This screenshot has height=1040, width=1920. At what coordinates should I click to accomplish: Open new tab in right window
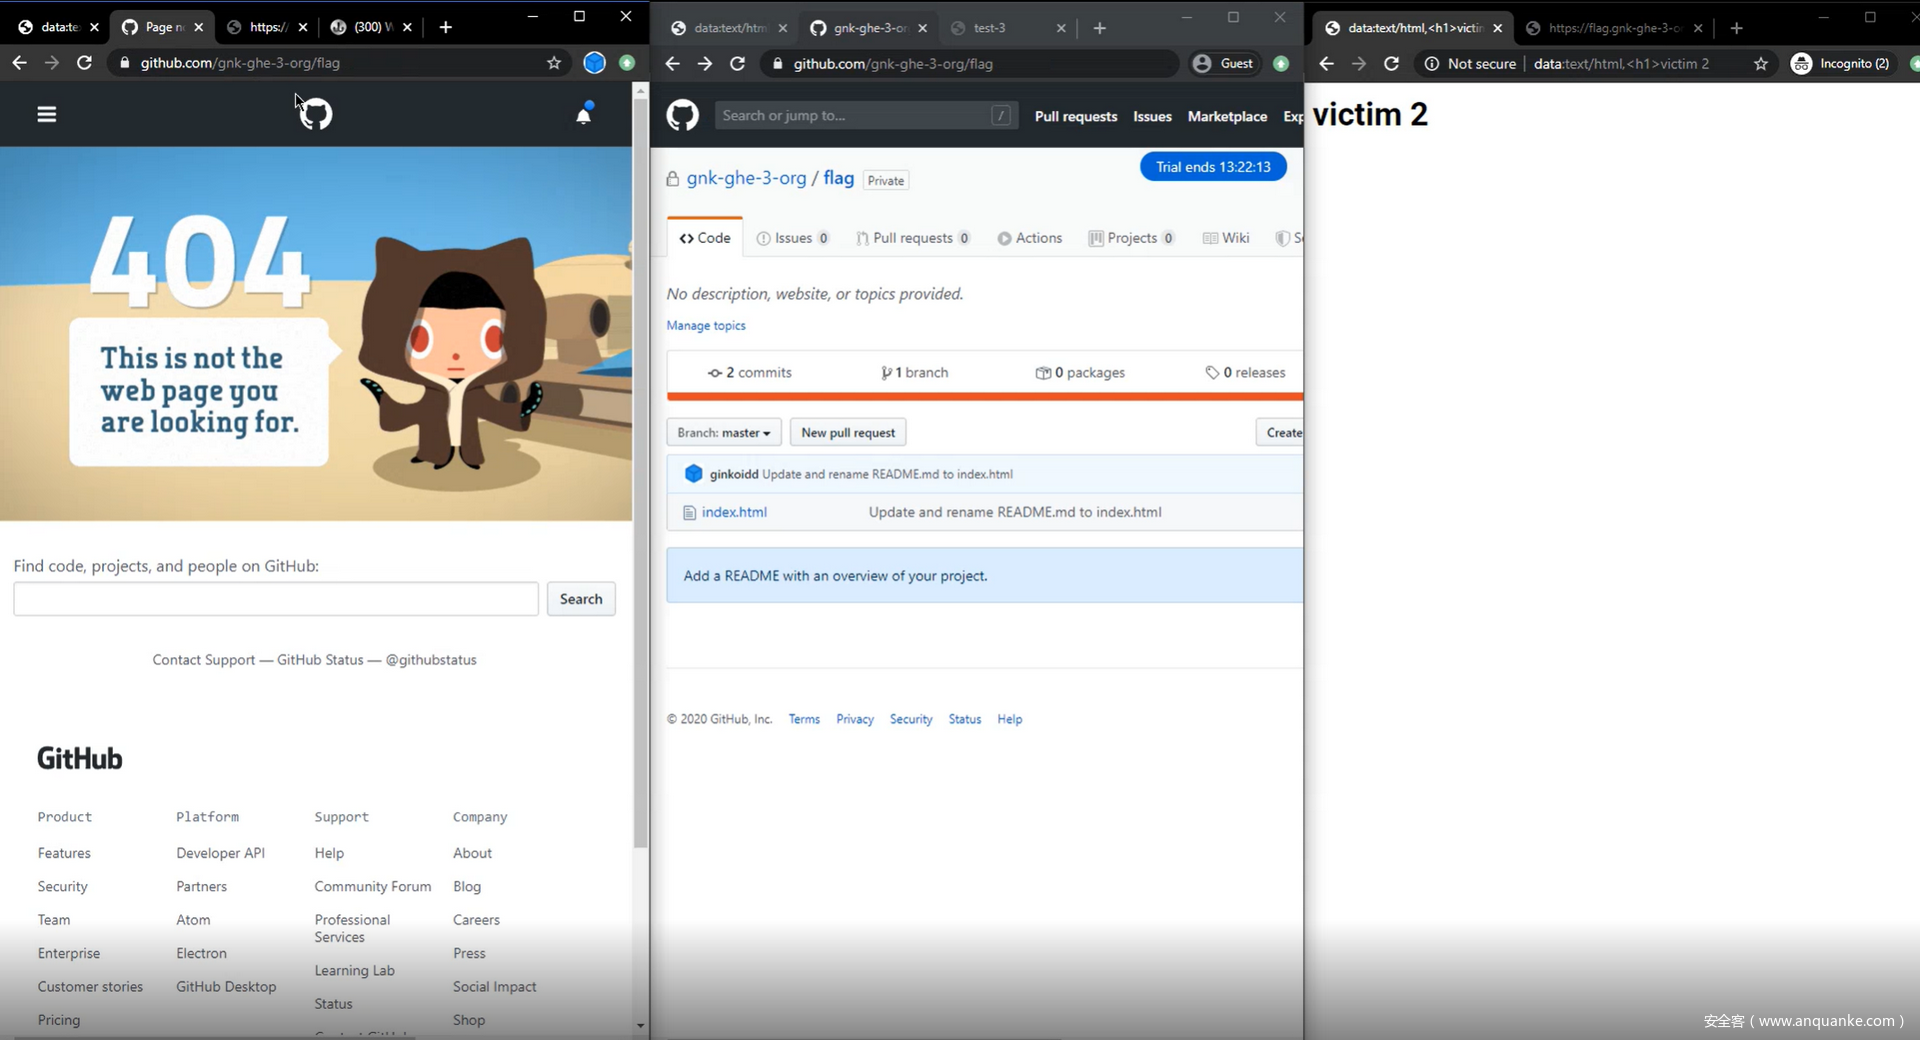coord(1737,28)
